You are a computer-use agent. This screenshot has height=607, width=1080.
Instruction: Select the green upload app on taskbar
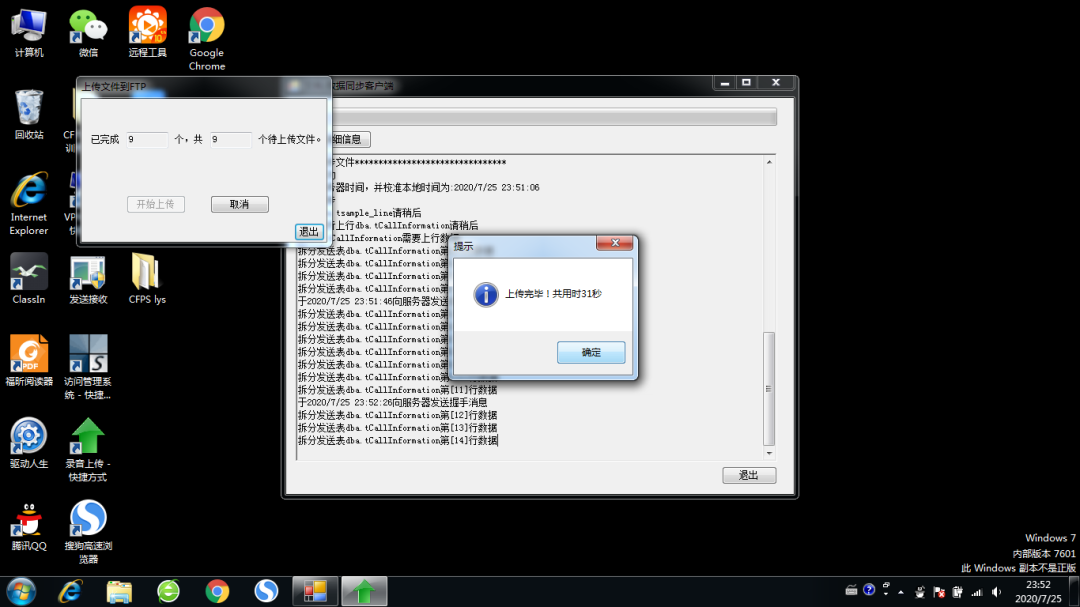(364, 591)
